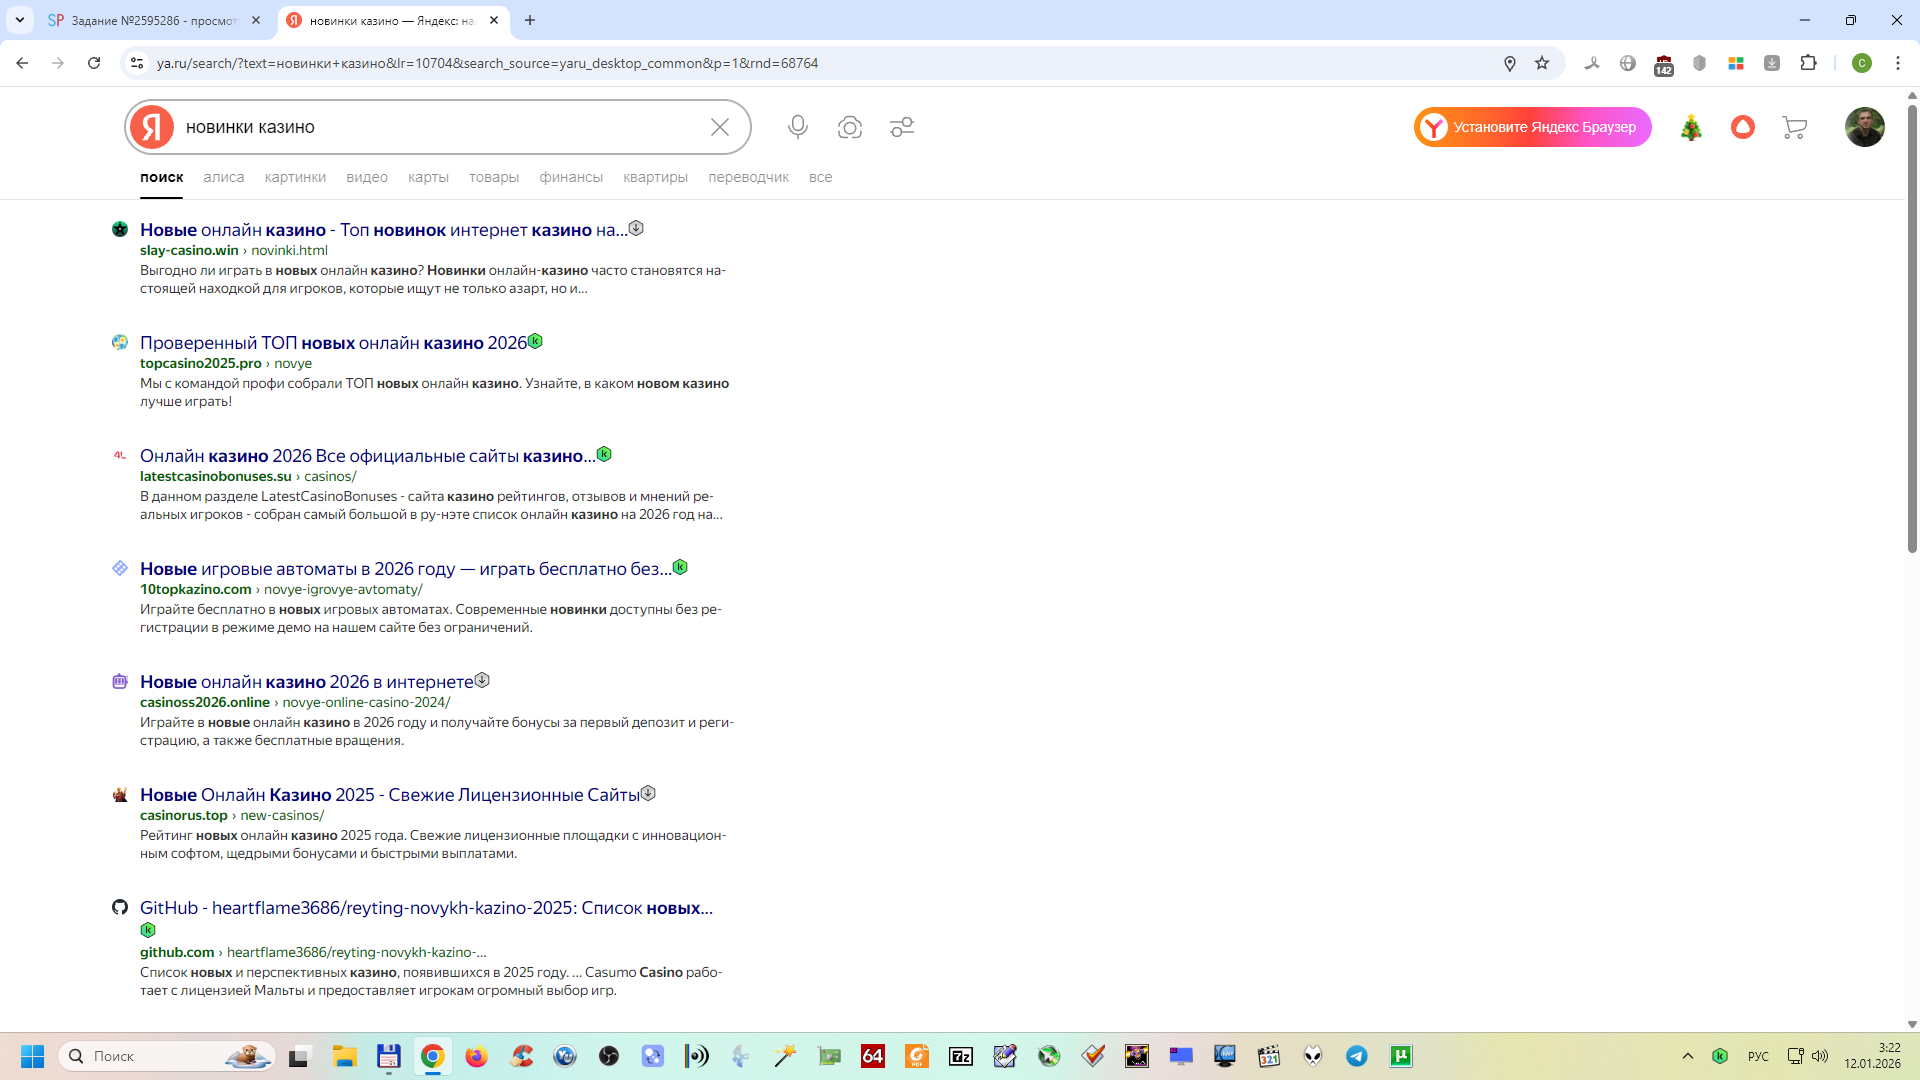Show hidden system tray icons chevron
Viewport: 1920px width, 1080px height.
(x=1688, y=1056)
